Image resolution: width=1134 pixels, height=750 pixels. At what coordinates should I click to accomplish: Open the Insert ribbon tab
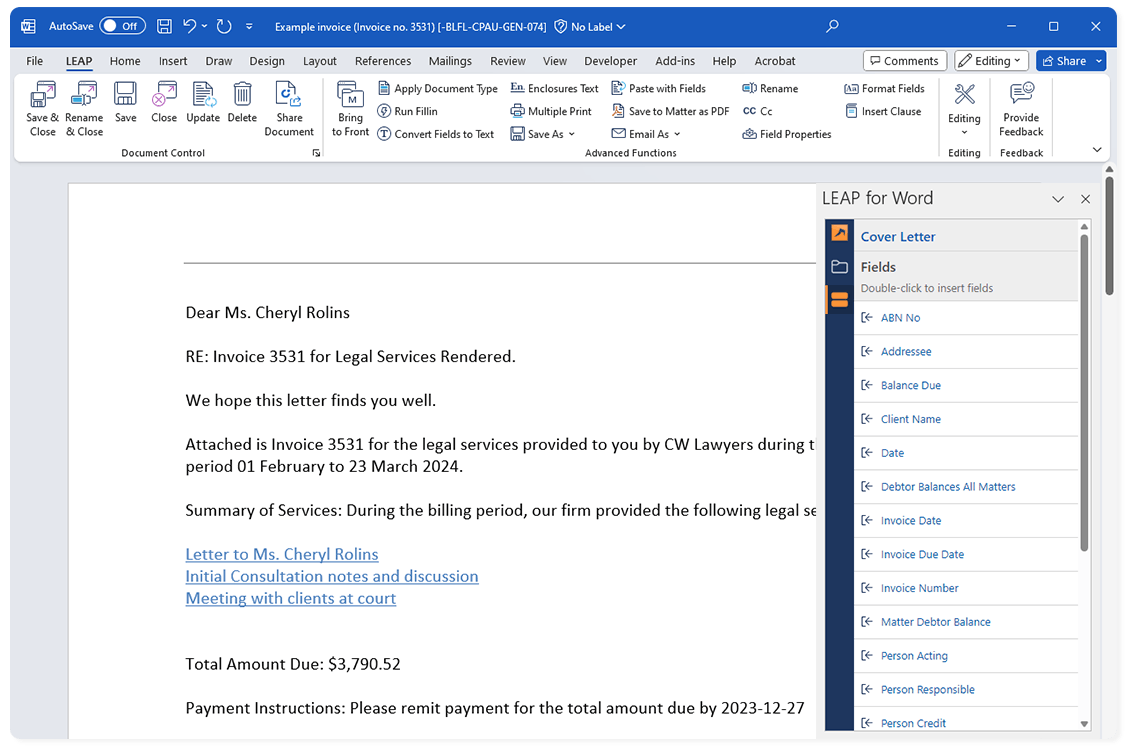[173, 61]
